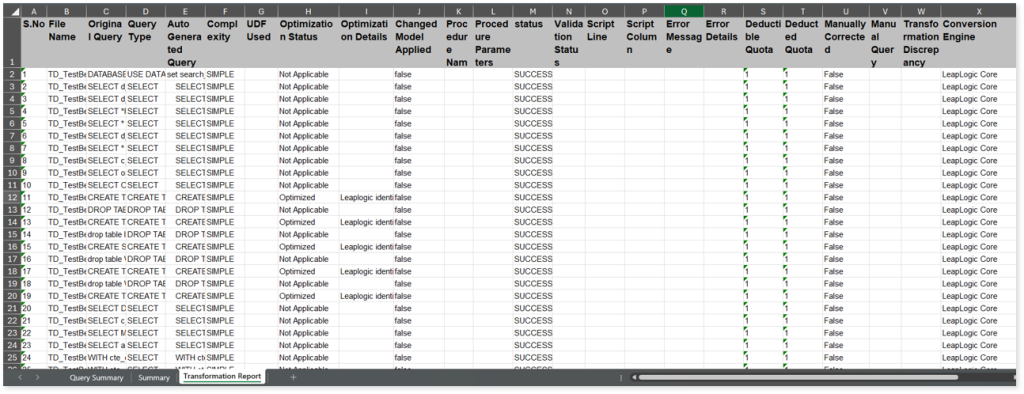
Task: Click 'Leaplogic identi' cell in S.No 13 row
Action: point(366,222)
